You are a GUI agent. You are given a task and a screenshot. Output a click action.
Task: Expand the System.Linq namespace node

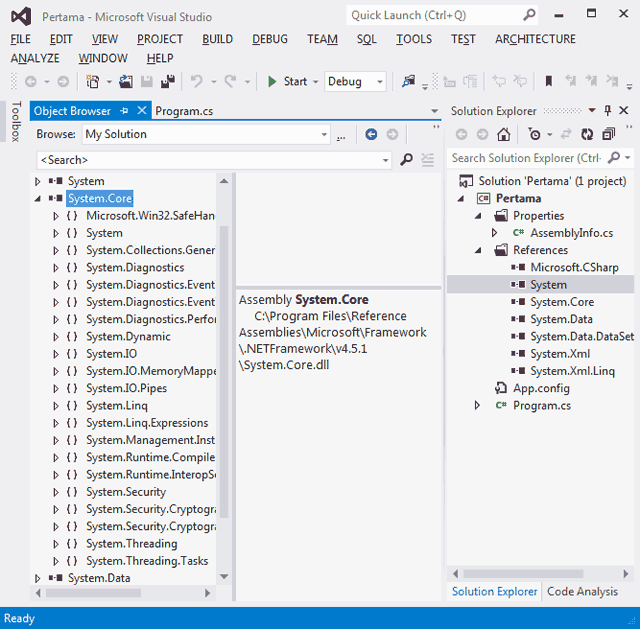coord(56,406)
